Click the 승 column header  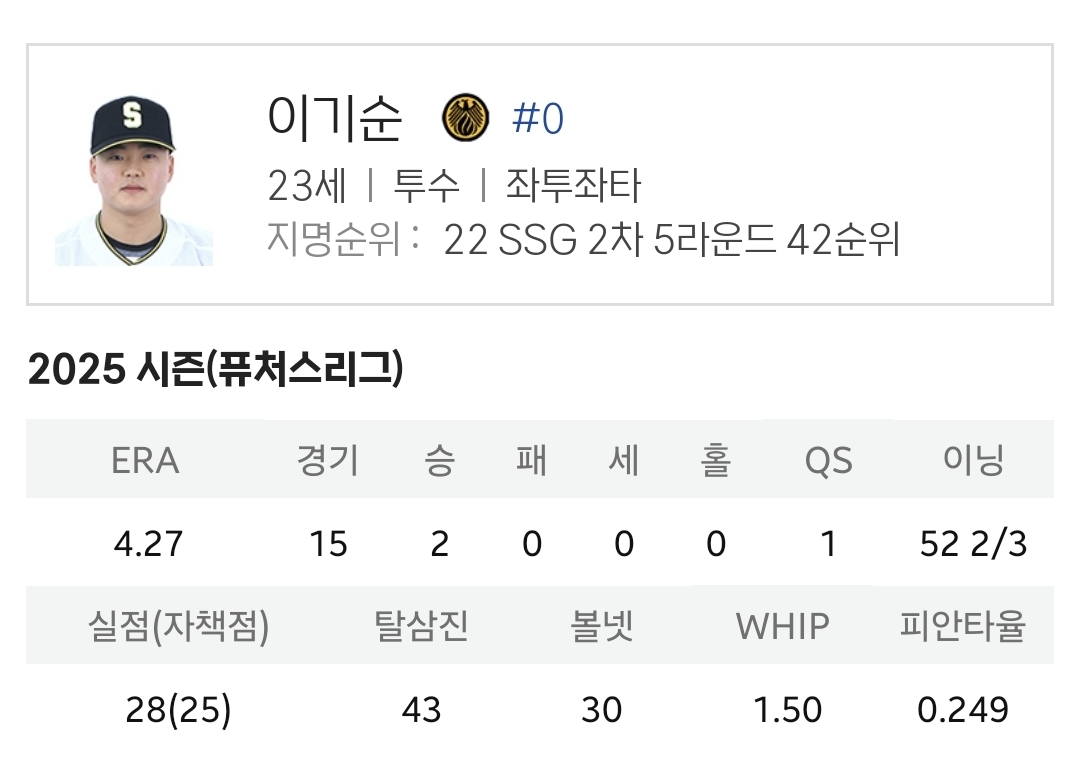(x=440, y=460)
